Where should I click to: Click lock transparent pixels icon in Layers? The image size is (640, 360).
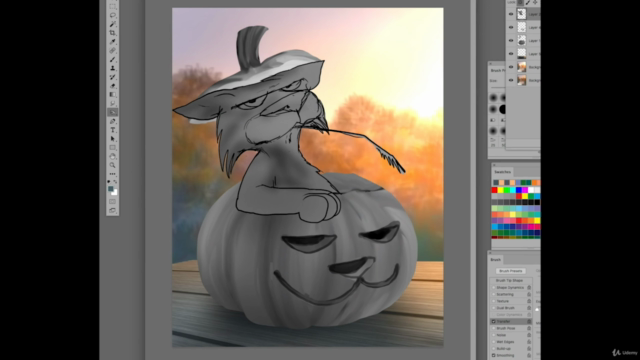pyautogui.click(x=521, y=2)
